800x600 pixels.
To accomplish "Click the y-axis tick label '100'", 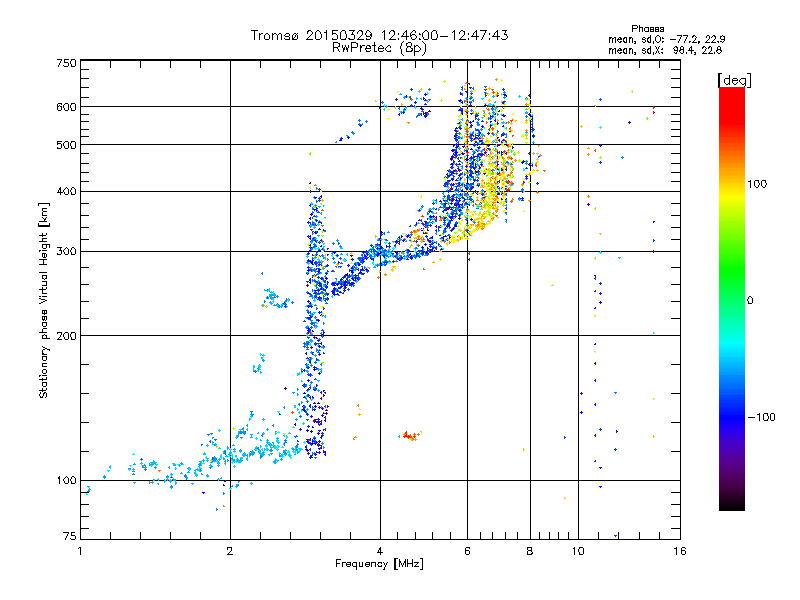I will (x=66, y=480).
